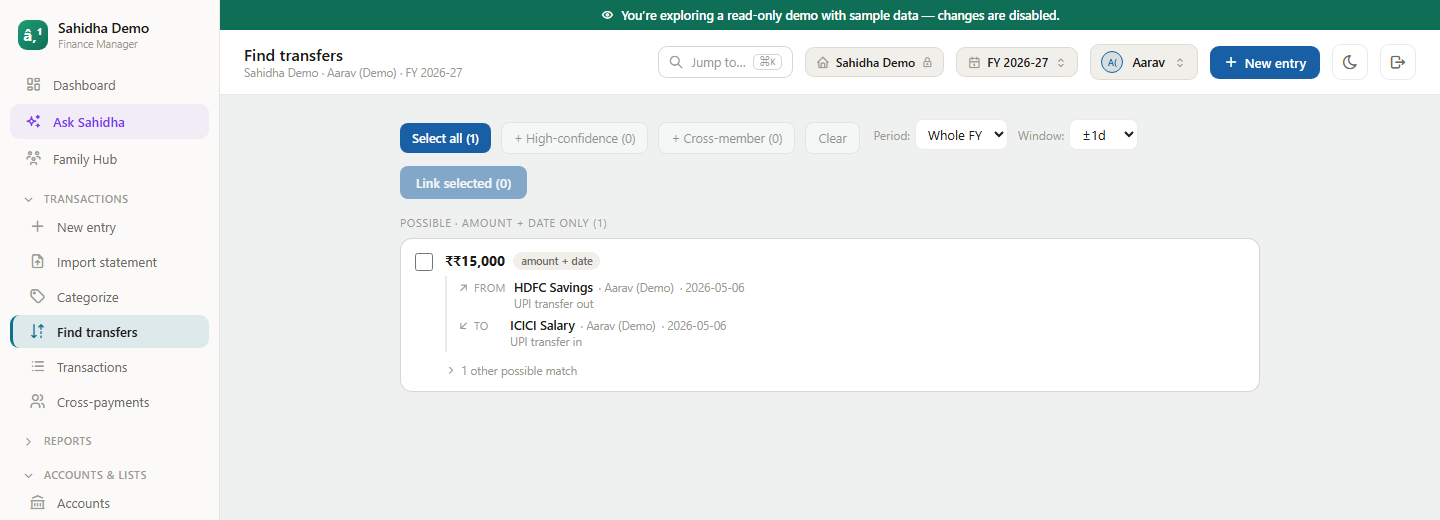Screen dimensions: 1440x520
Task: Click the Import statement upload icon
Action: [x=38, y=262]
